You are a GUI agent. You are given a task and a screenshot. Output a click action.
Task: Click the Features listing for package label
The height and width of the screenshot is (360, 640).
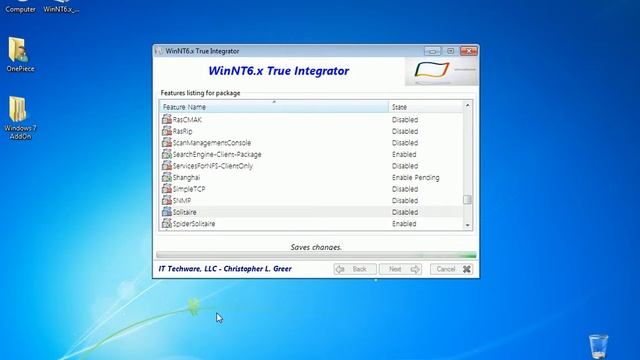point(200,93)
